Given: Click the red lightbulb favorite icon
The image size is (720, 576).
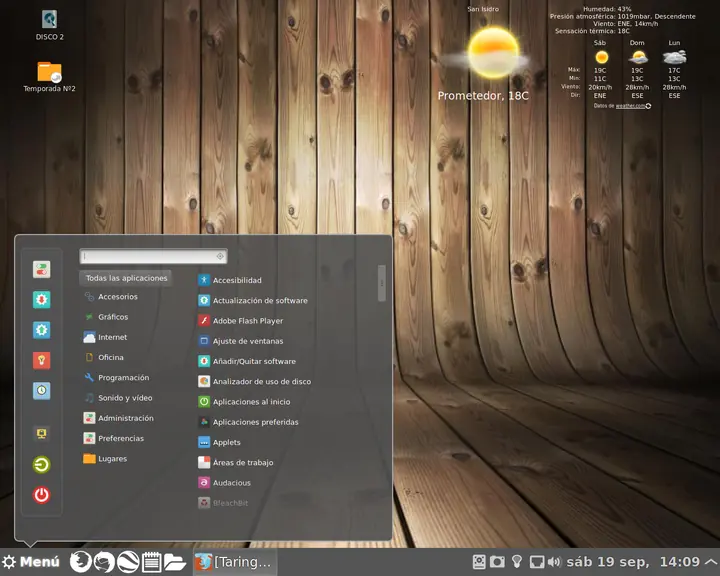Looking at the screenshot, I should [41, 361].
